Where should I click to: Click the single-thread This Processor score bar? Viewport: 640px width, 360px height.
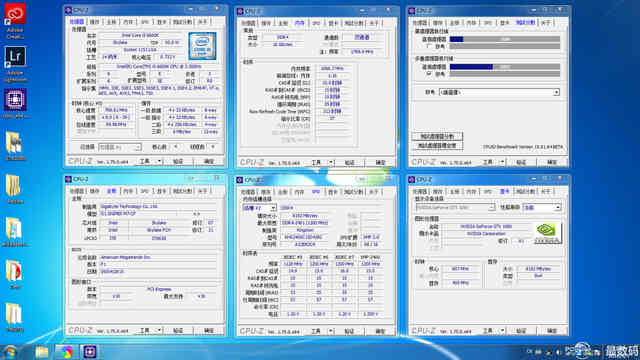(504, 39)
